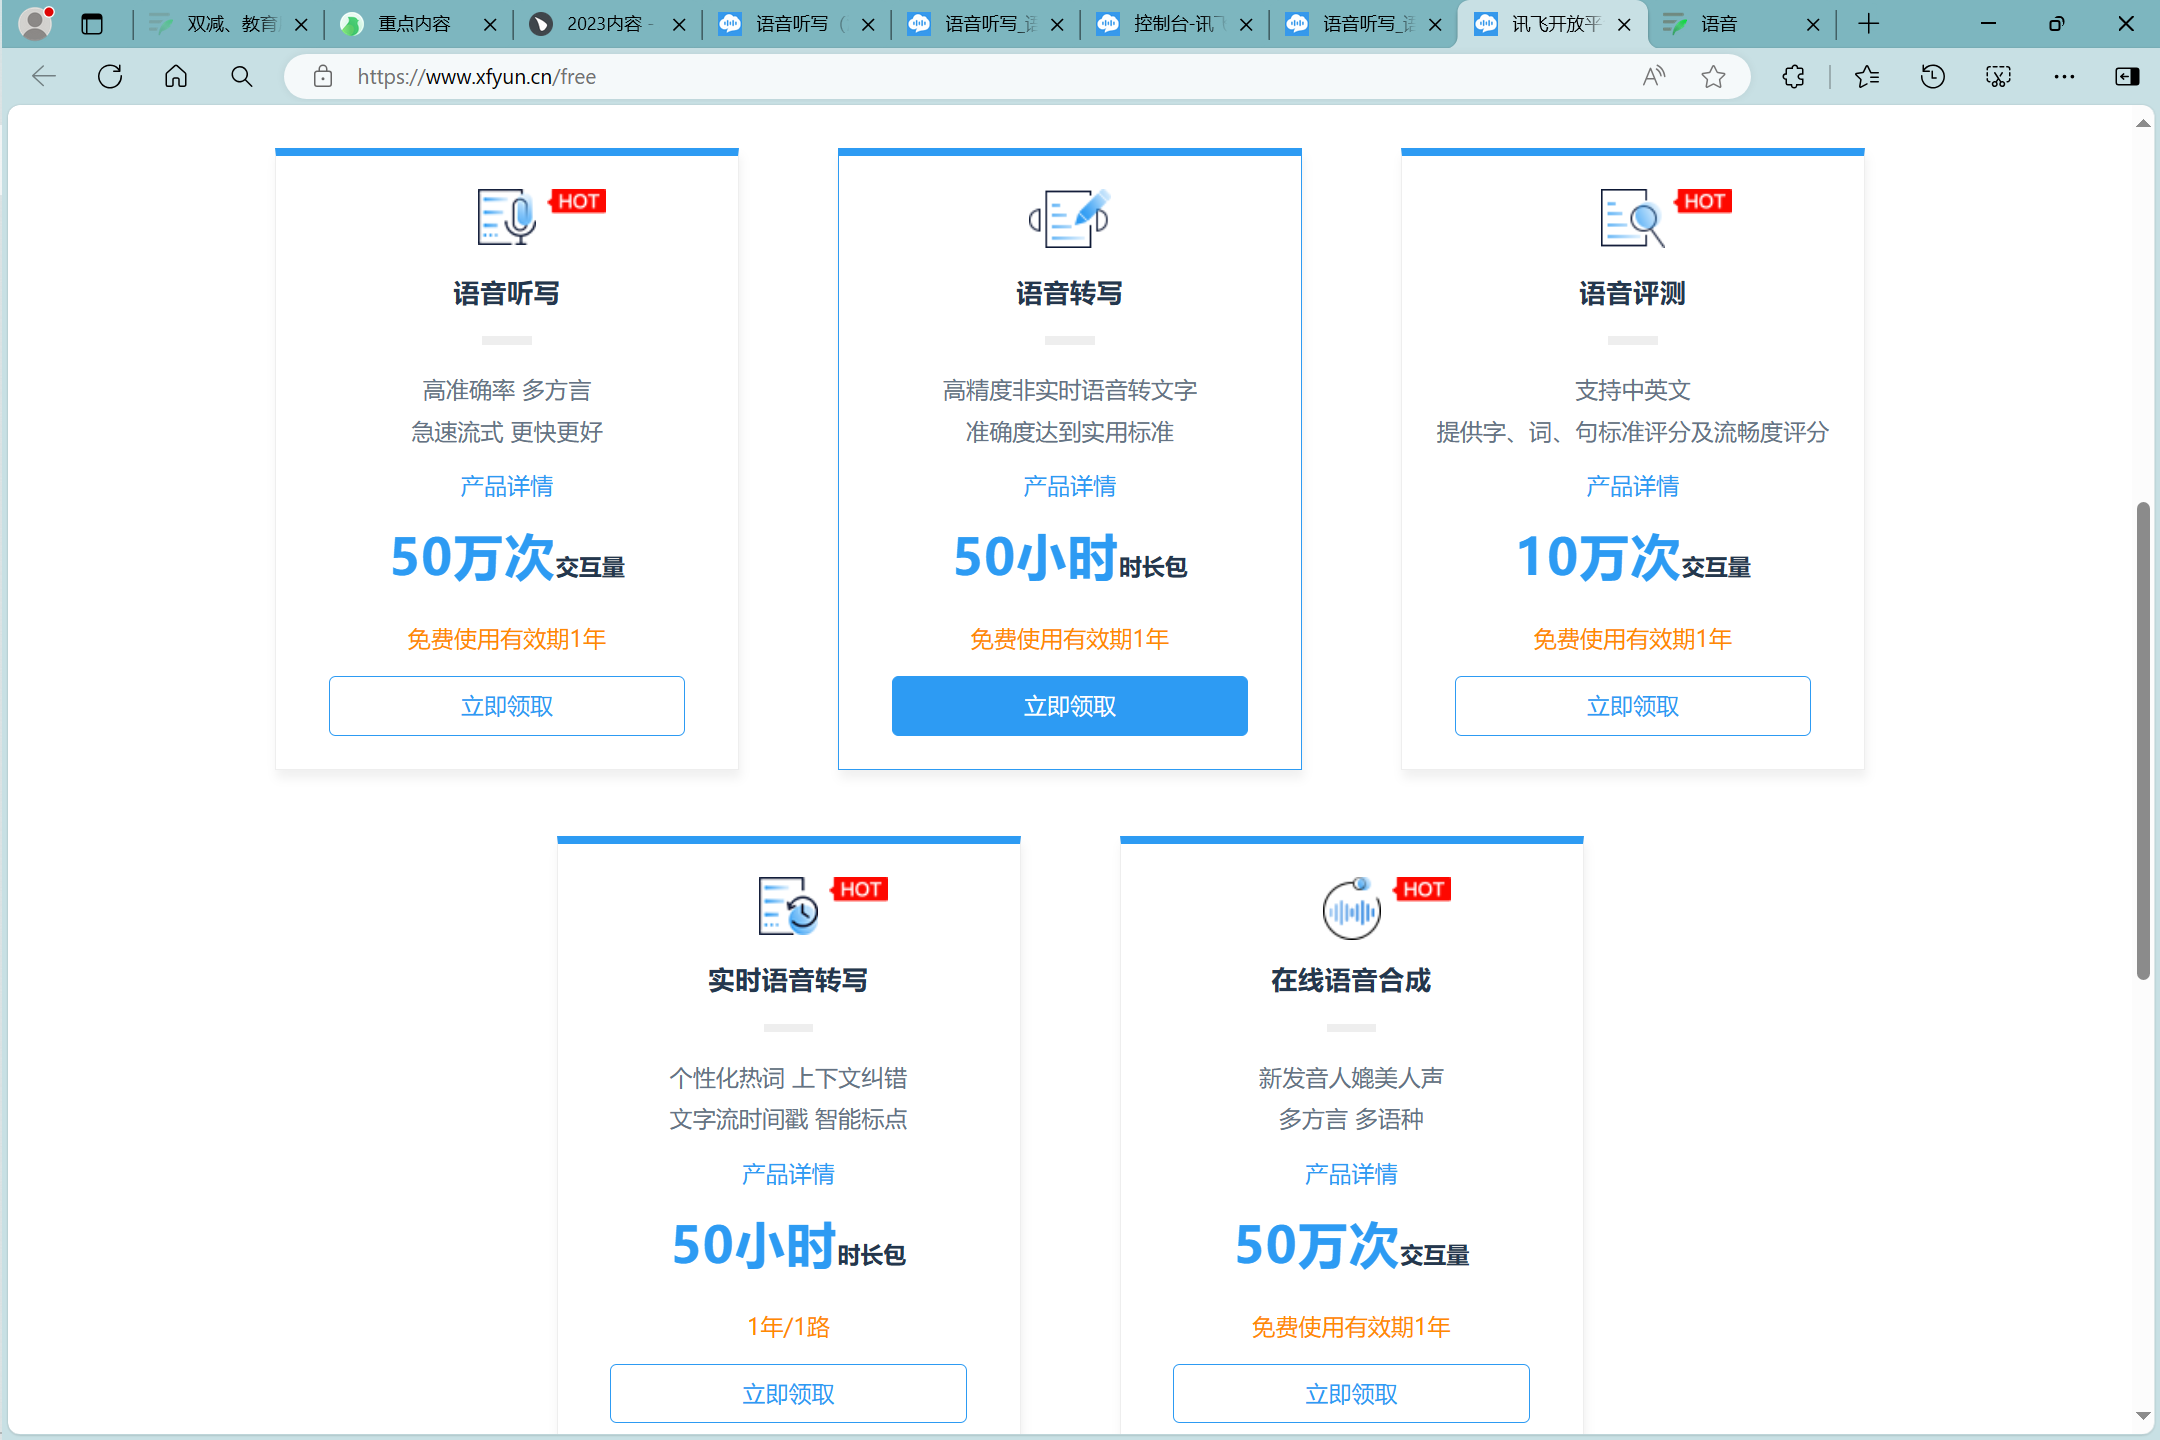Open 产品详情 link under 实时语音转写
The width and height of the screenshot is (2160, 1440).
coord(788,1174)
